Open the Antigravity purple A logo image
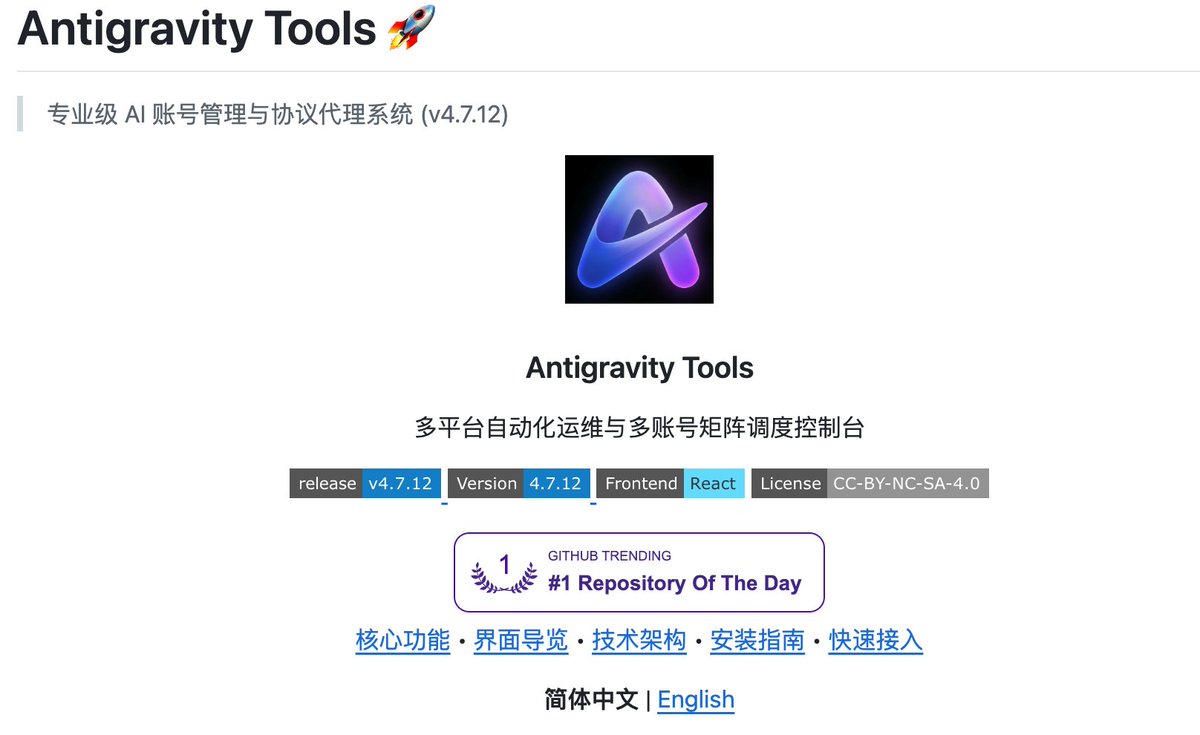Viewport: 1200px width, 735px height. [639, 229]
